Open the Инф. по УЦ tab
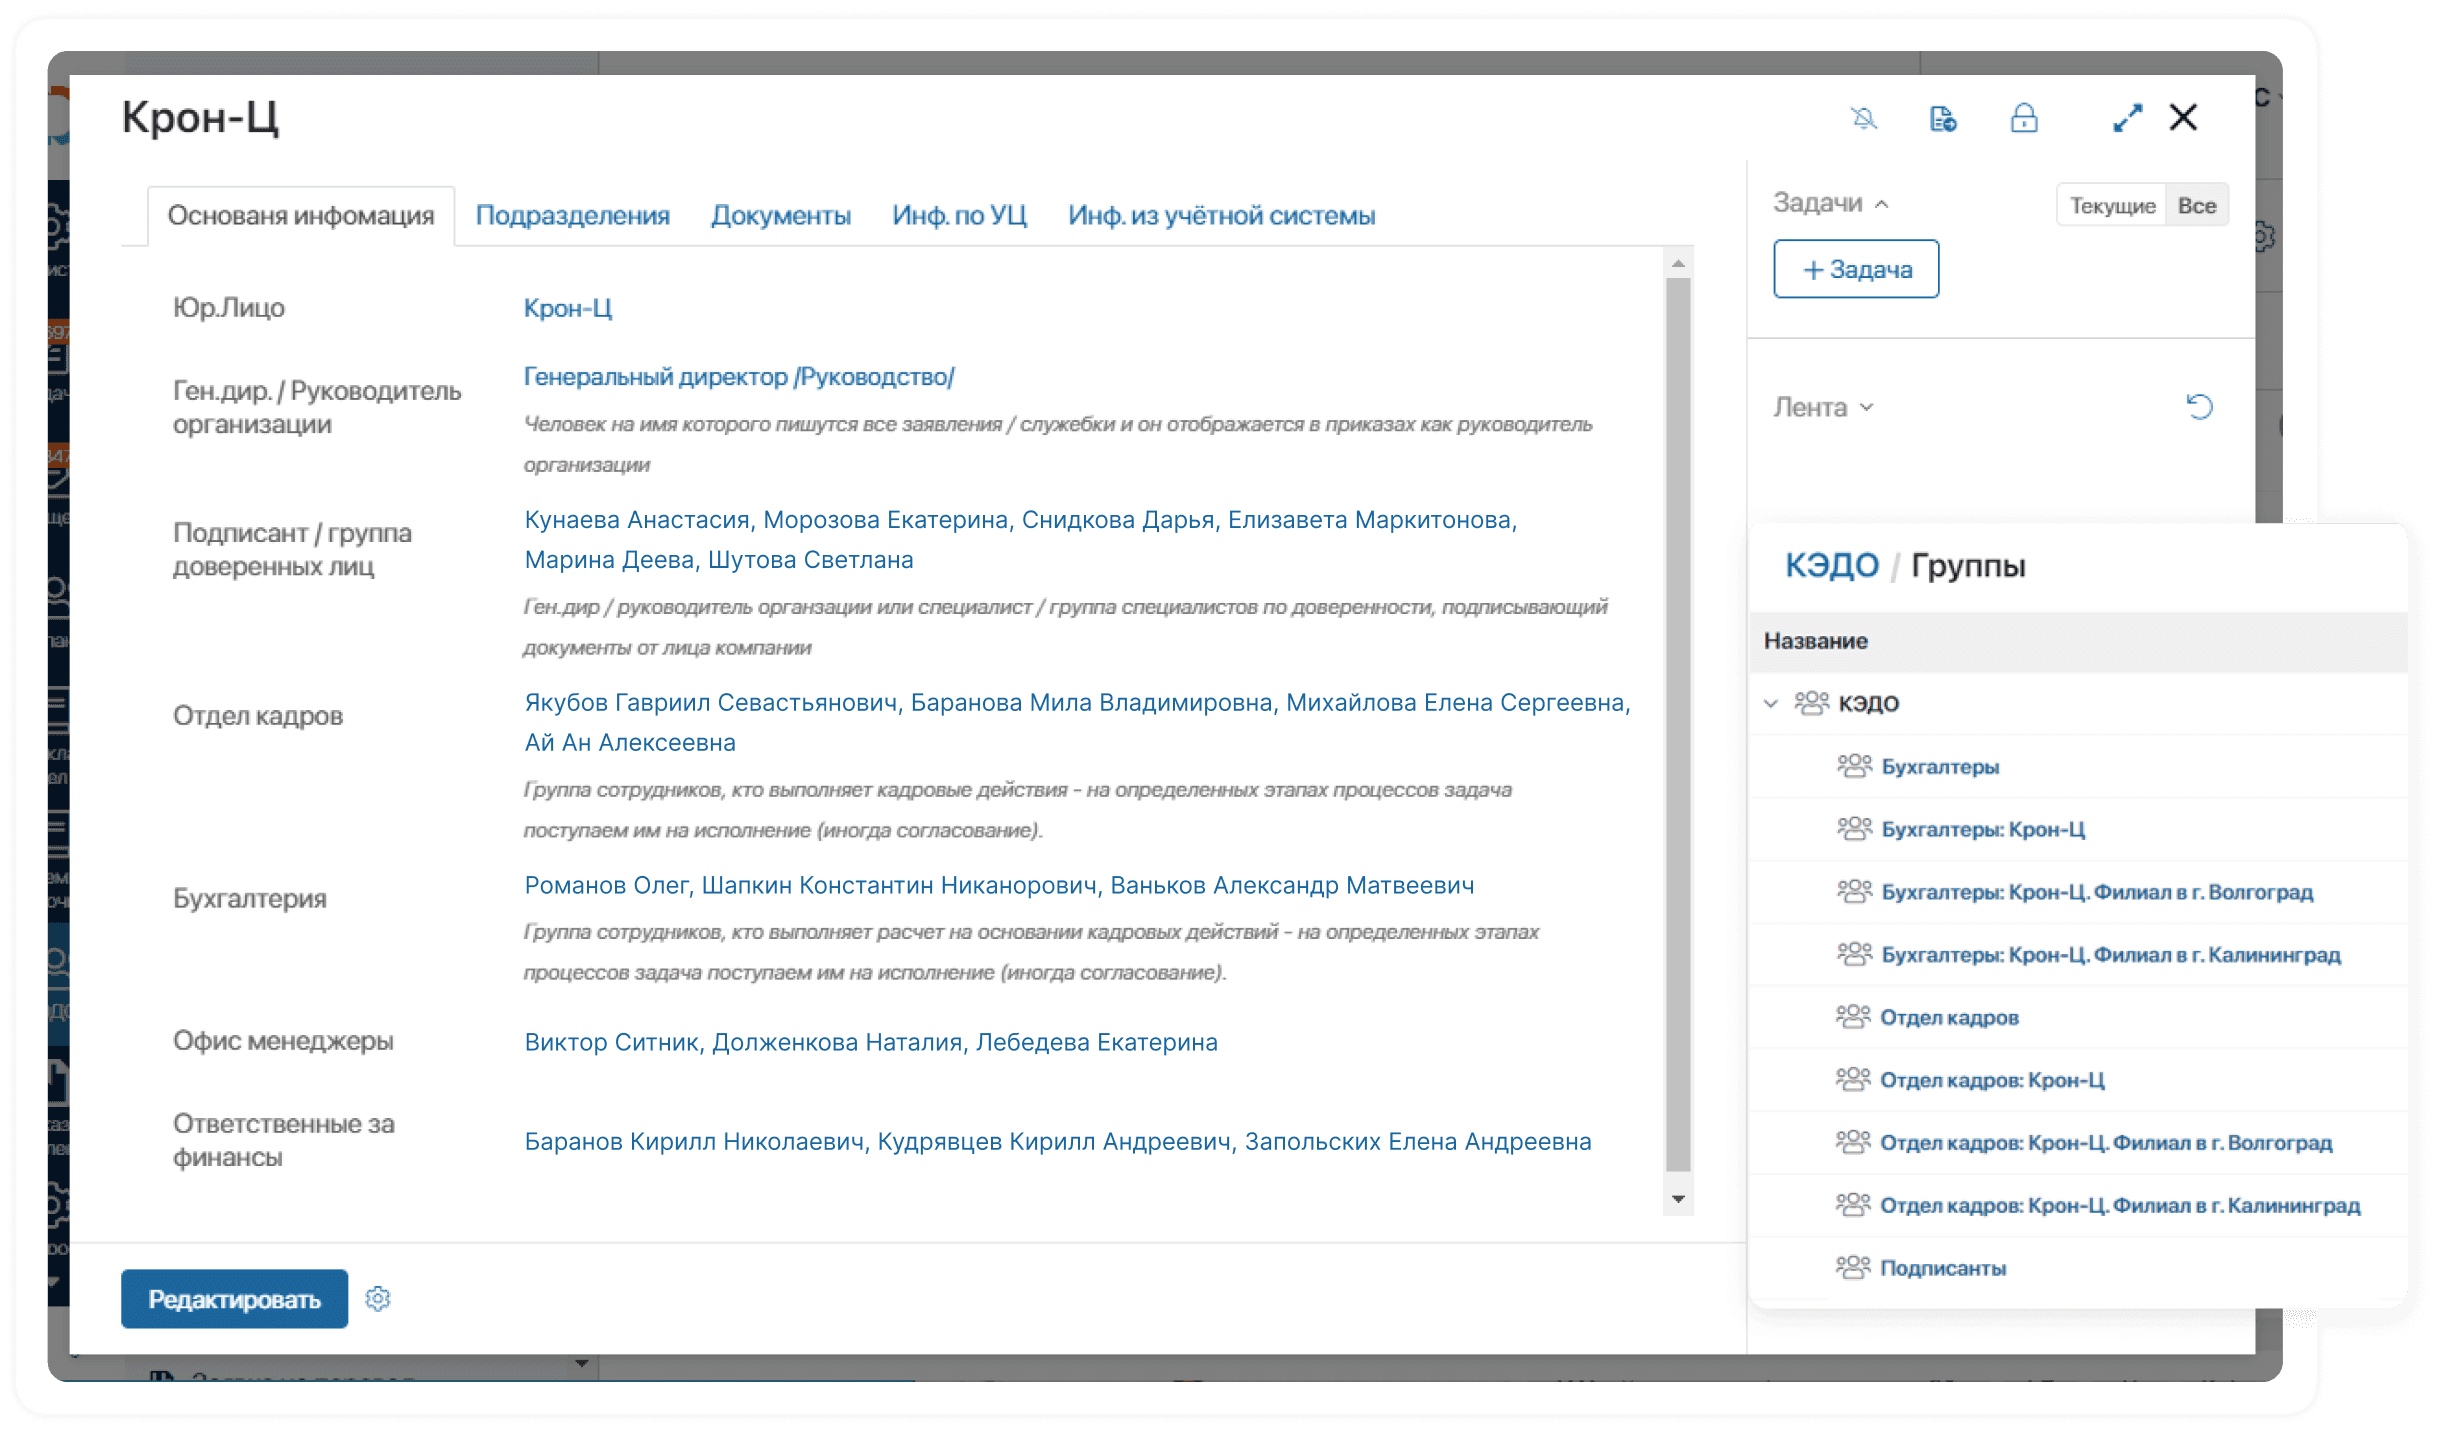Screen dimensions: 2456x1448 [x=960, y=215]
